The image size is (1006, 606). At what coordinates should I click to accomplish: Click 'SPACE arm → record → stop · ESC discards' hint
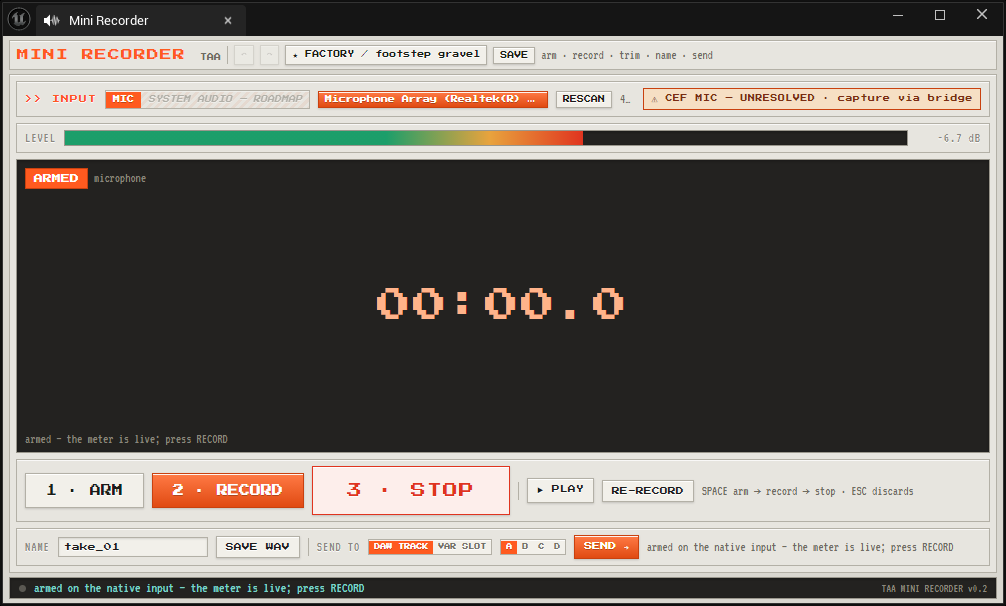807,491
